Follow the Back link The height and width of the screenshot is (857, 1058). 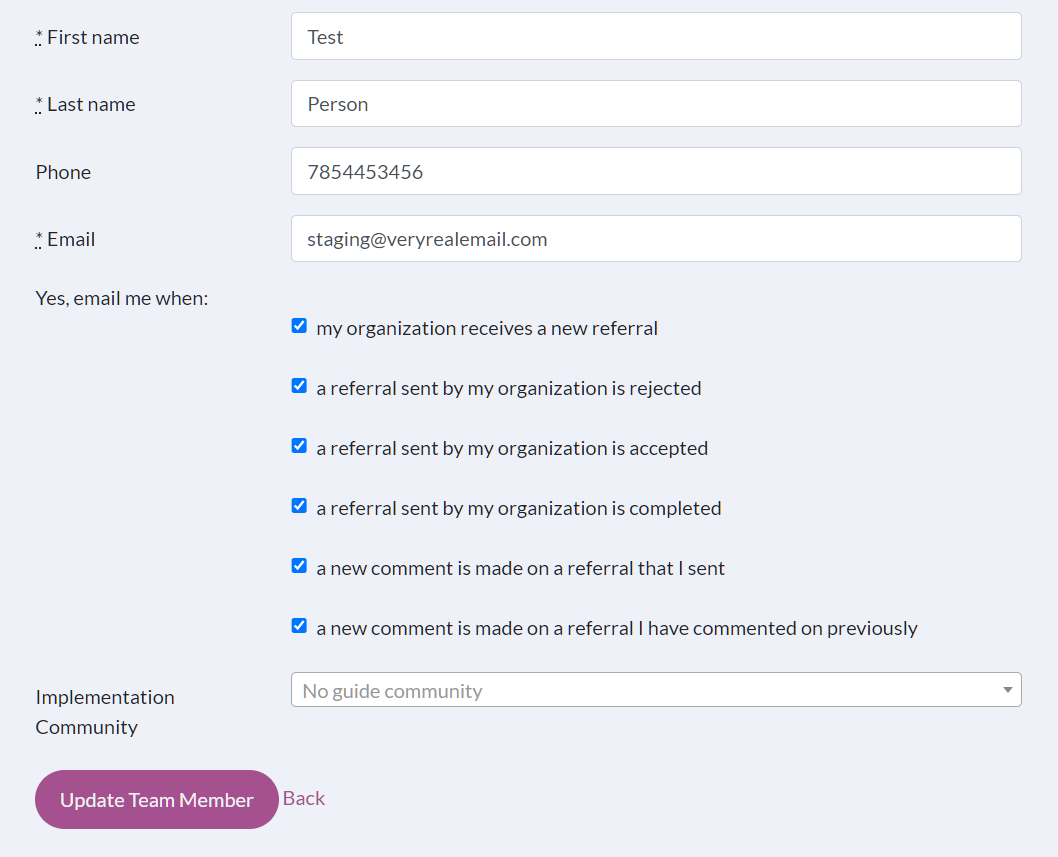coord(304,798)
